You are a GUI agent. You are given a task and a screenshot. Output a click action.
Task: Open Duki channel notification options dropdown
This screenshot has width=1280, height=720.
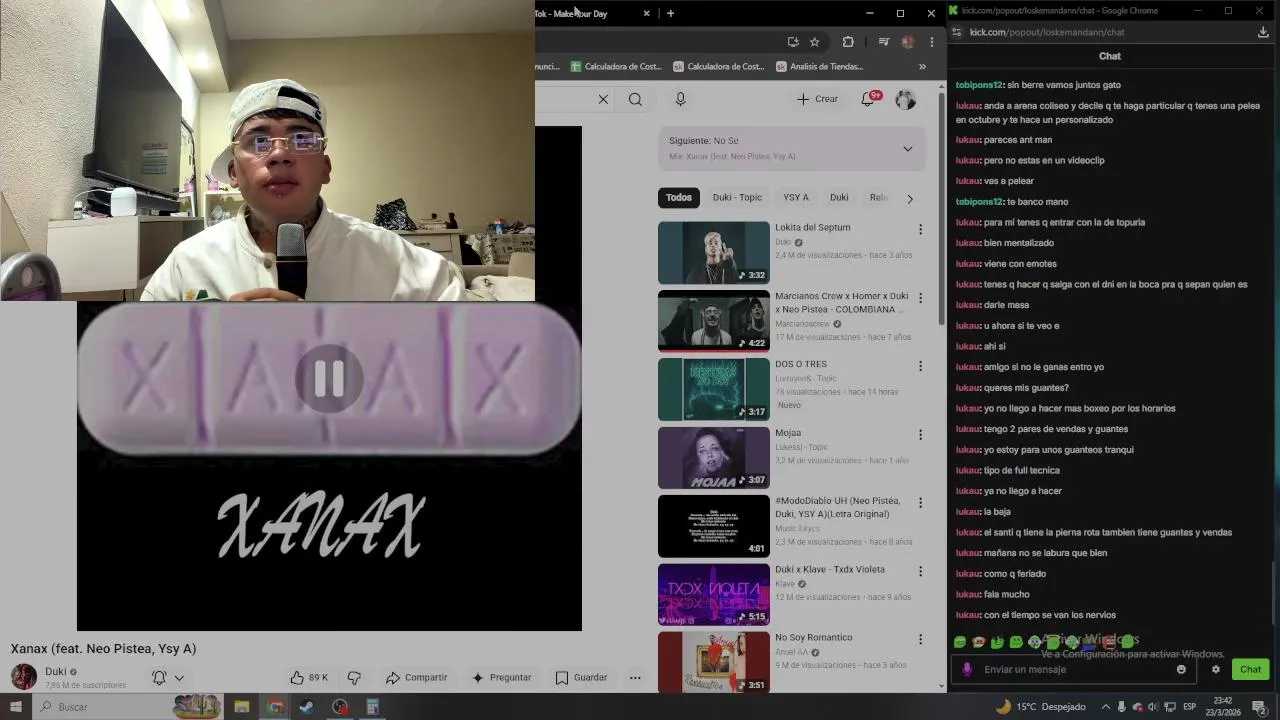(x=168, y=677)
